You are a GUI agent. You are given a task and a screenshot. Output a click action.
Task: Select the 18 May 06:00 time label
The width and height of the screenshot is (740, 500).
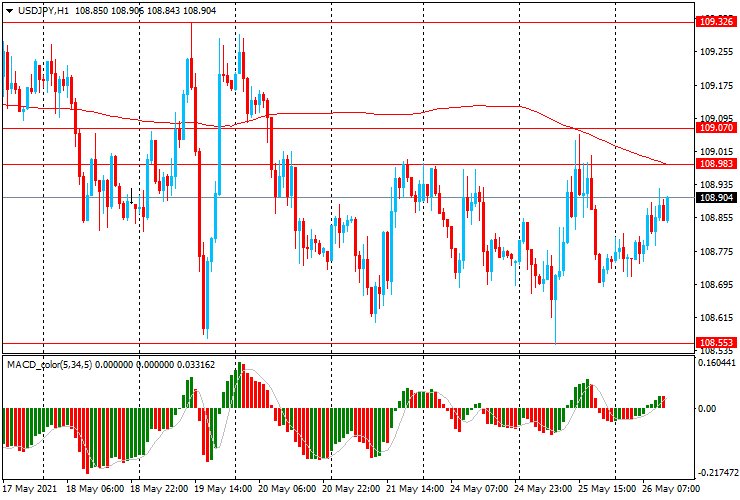pyautogui.click(x=95, y=490)
